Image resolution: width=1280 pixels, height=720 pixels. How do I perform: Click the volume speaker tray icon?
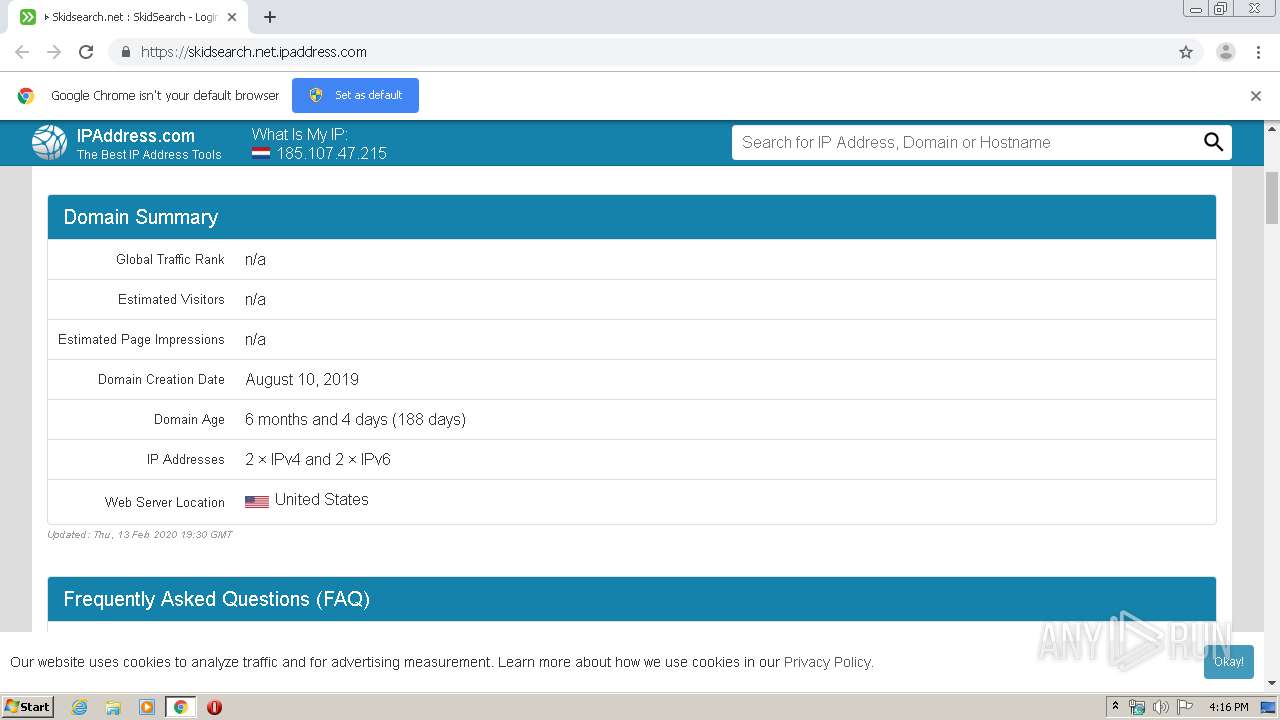pos(1161,707)
